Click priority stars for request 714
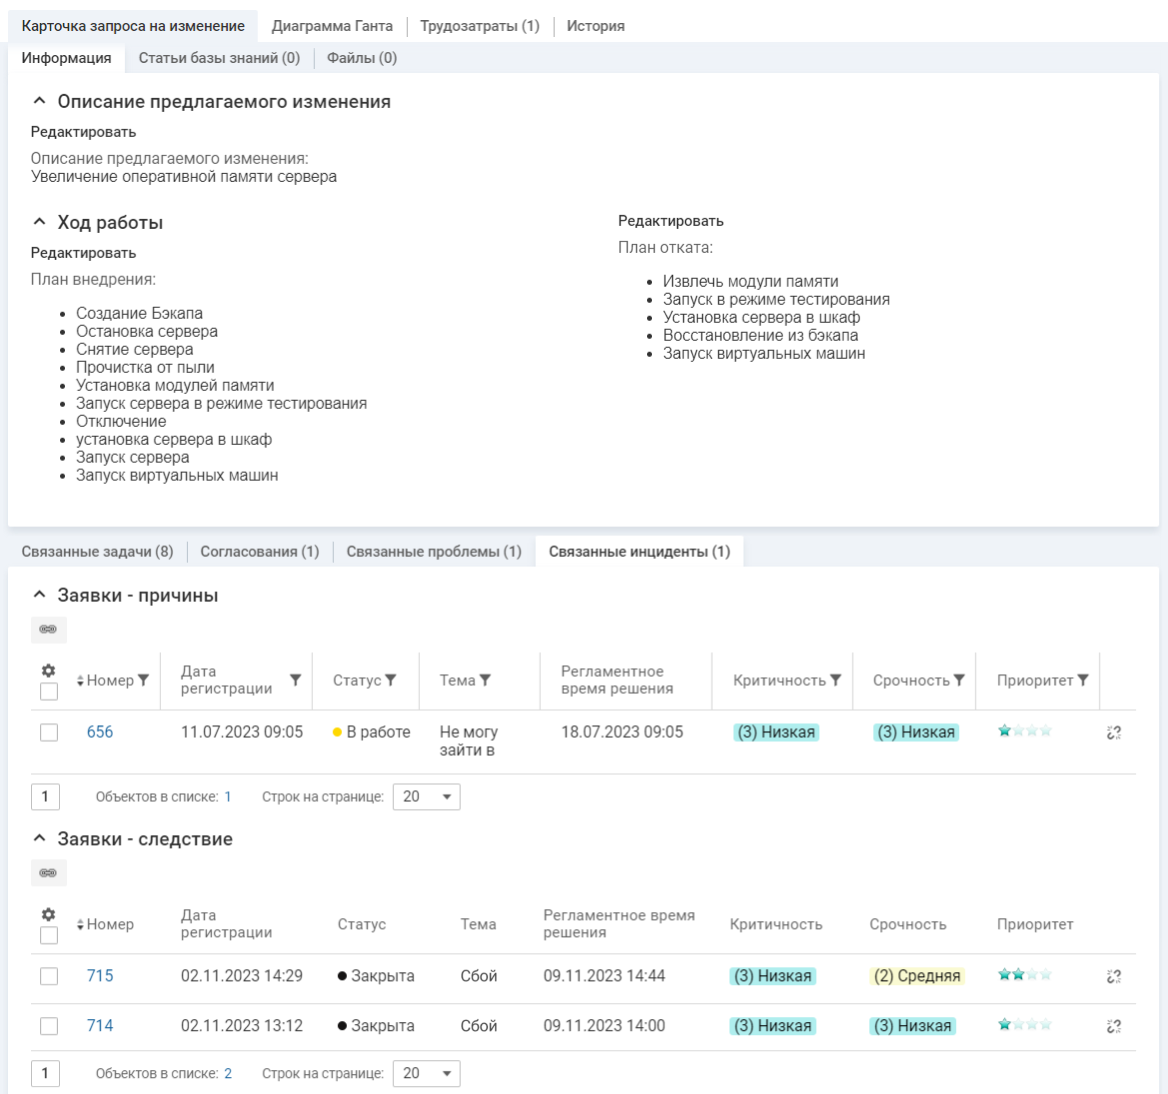This screenshot has height=1094, width=1168. click(1025, 1024)
